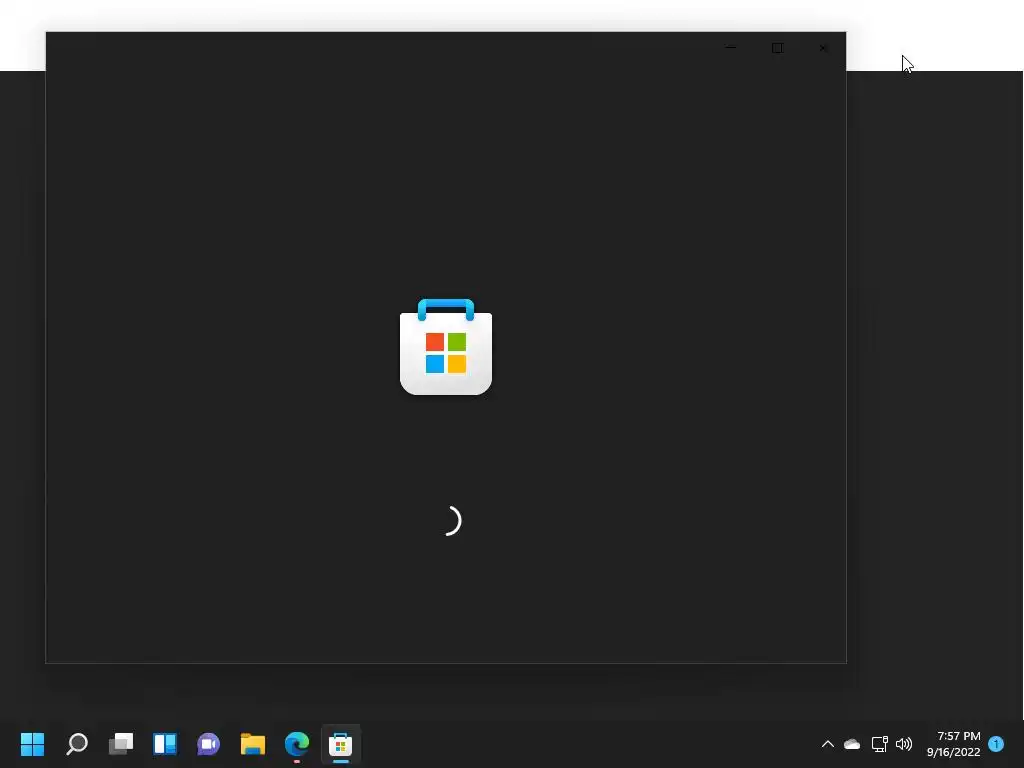Click the Microsoft Store splash logo
1024x768 pixels.
446,347
